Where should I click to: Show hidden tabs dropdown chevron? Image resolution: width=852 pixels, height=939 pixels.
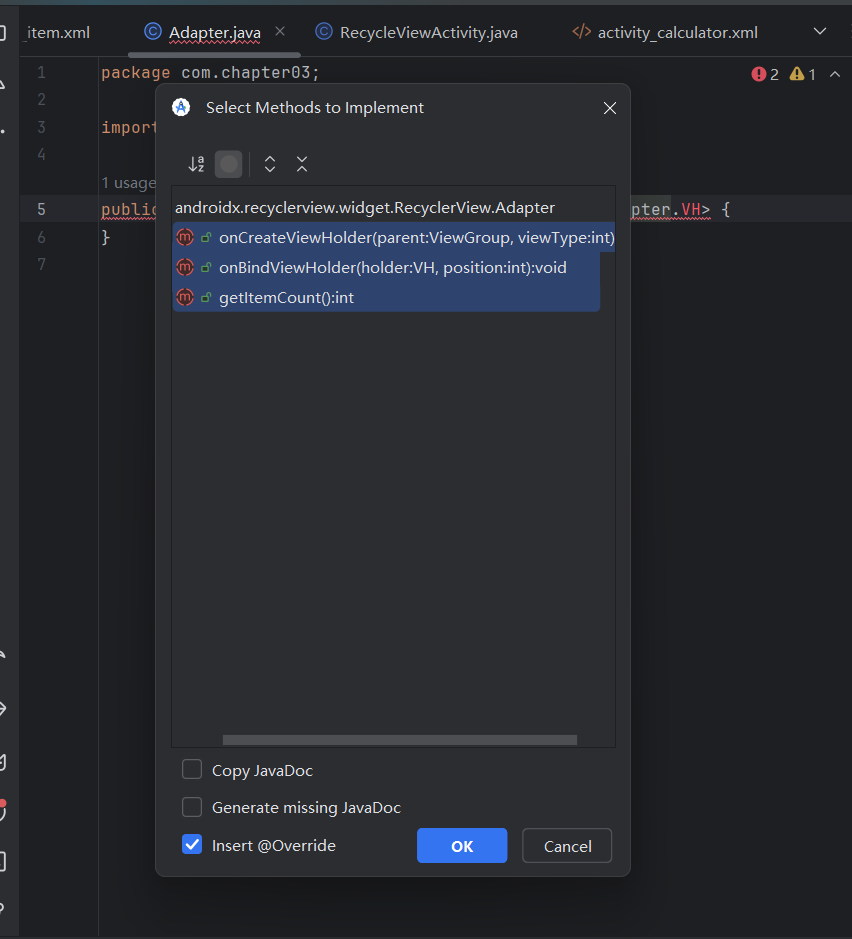pyautogui.click(x=820, y=31)
